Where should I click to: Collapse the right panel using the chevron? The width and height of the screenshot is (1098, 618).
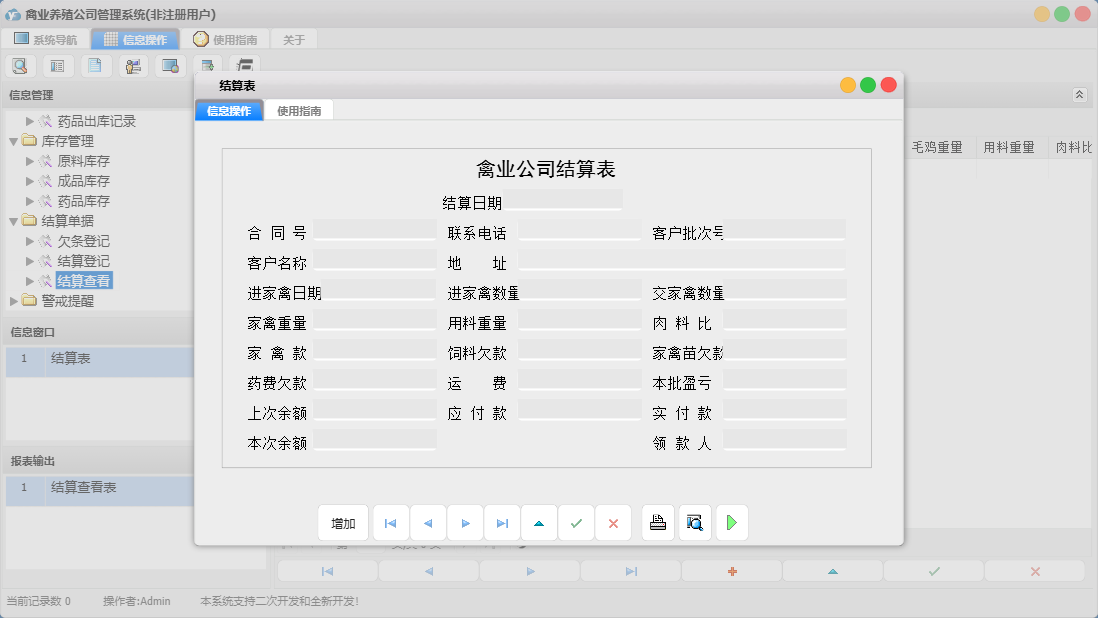pos(1079,93)
